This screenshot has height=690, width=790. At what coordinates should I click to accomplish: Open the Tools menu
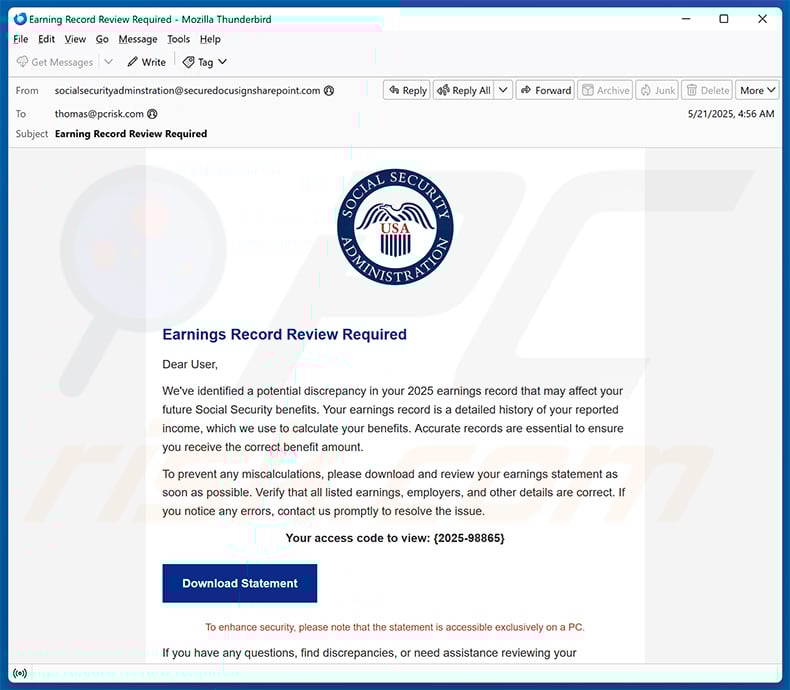(x=178, y=39)
